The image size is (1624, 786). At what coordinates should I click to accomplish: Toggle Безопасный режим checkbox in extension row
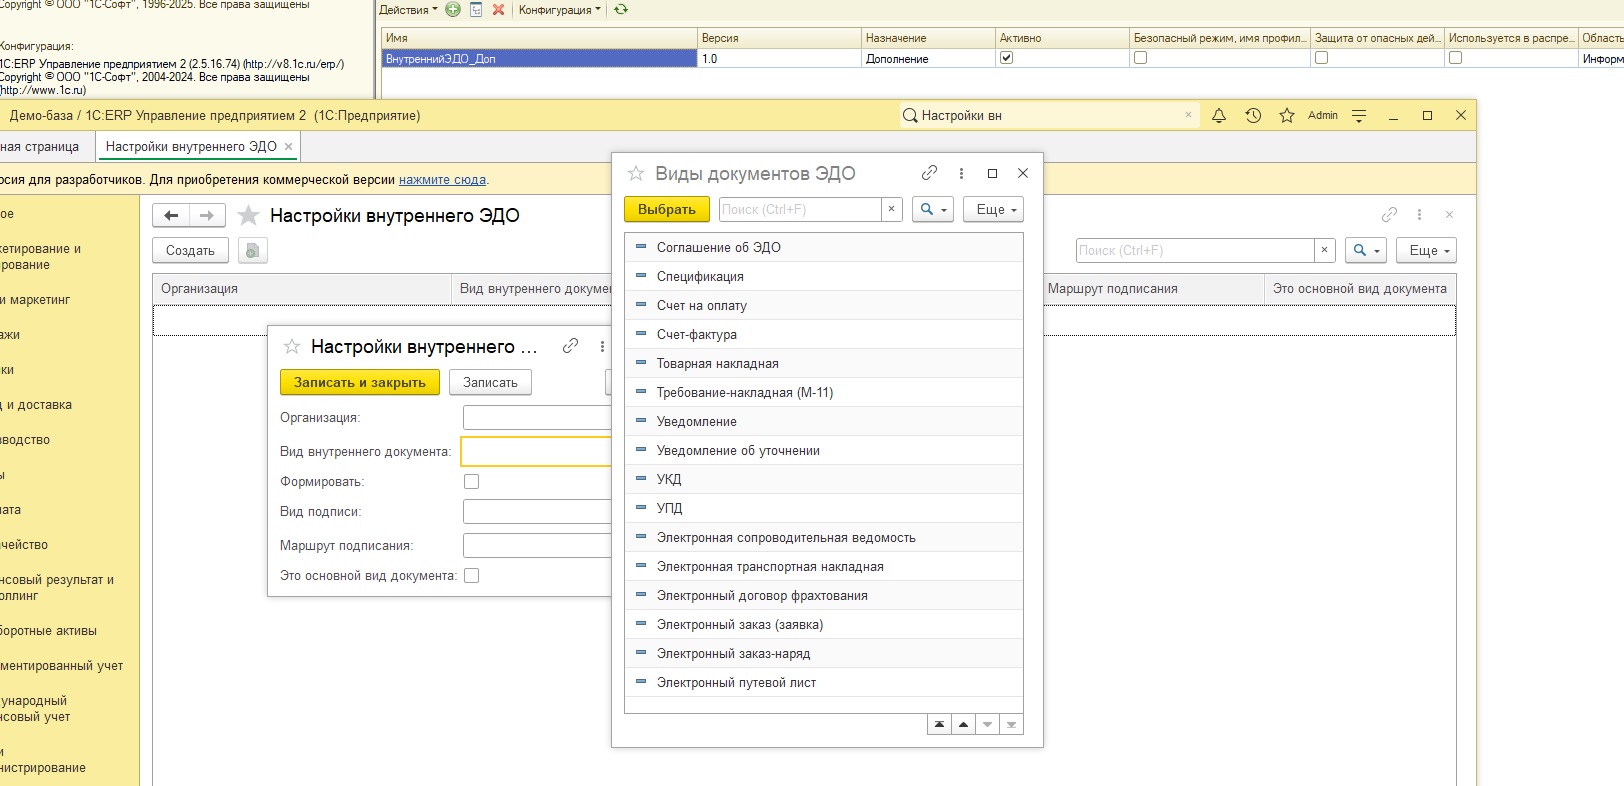pos(1140,58)
